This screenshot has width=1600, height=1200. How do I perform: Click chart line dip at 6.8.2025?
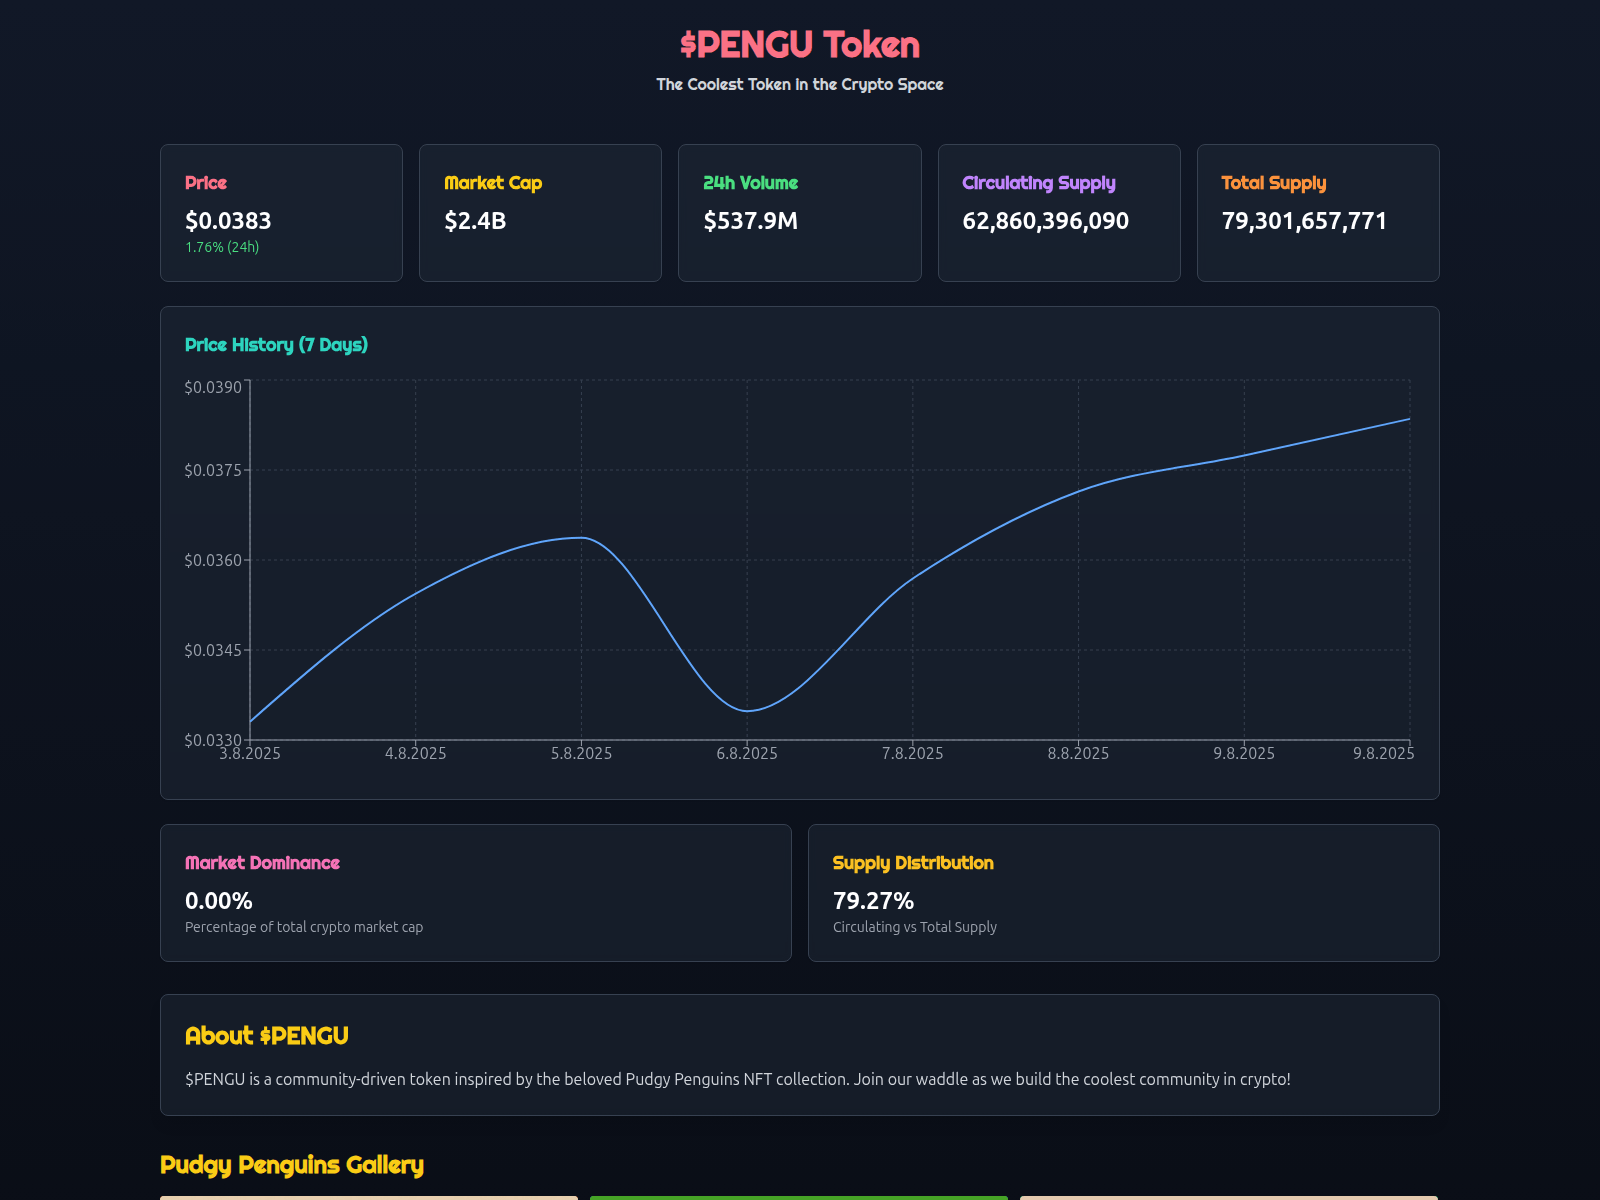pos(747,711)
